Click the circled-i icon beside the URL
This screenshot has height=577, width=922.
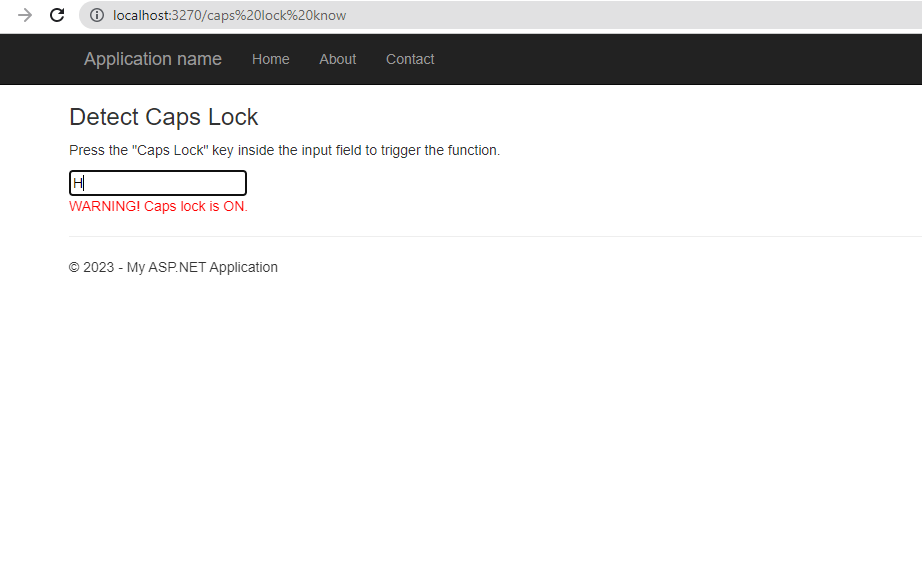[95, 15]
